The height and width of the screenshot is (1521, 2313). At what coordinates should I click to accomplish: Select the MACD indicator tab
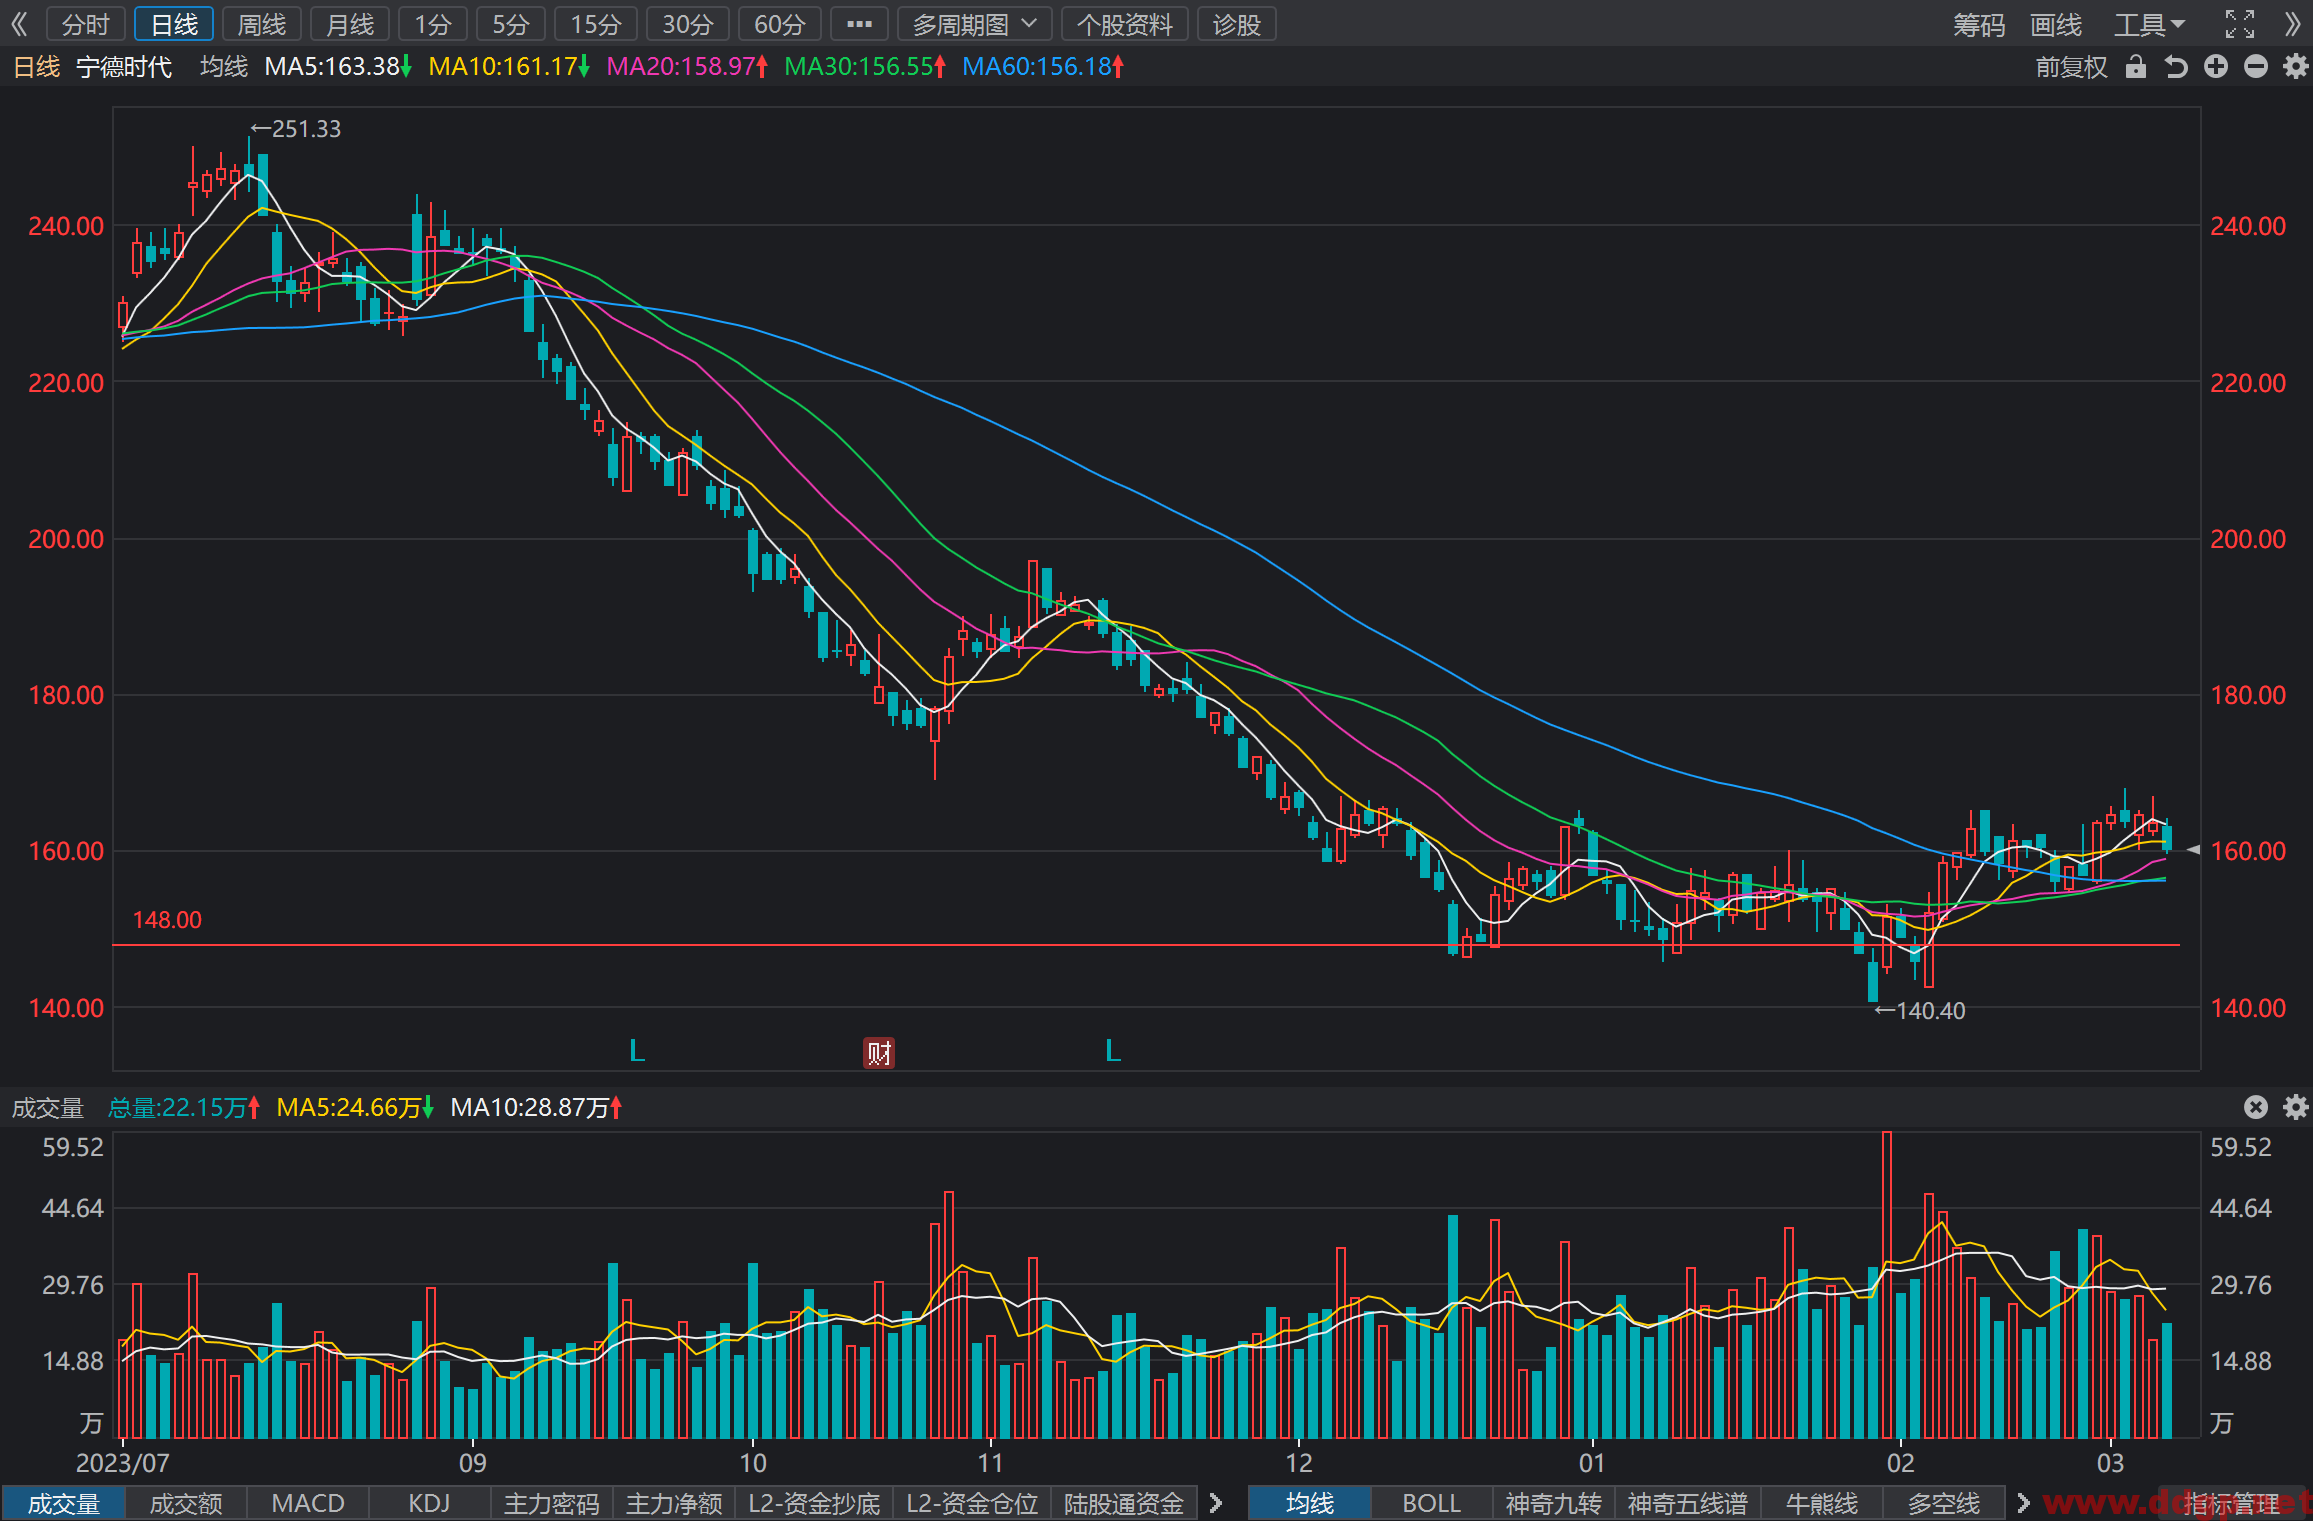(x=308, y=1503)
